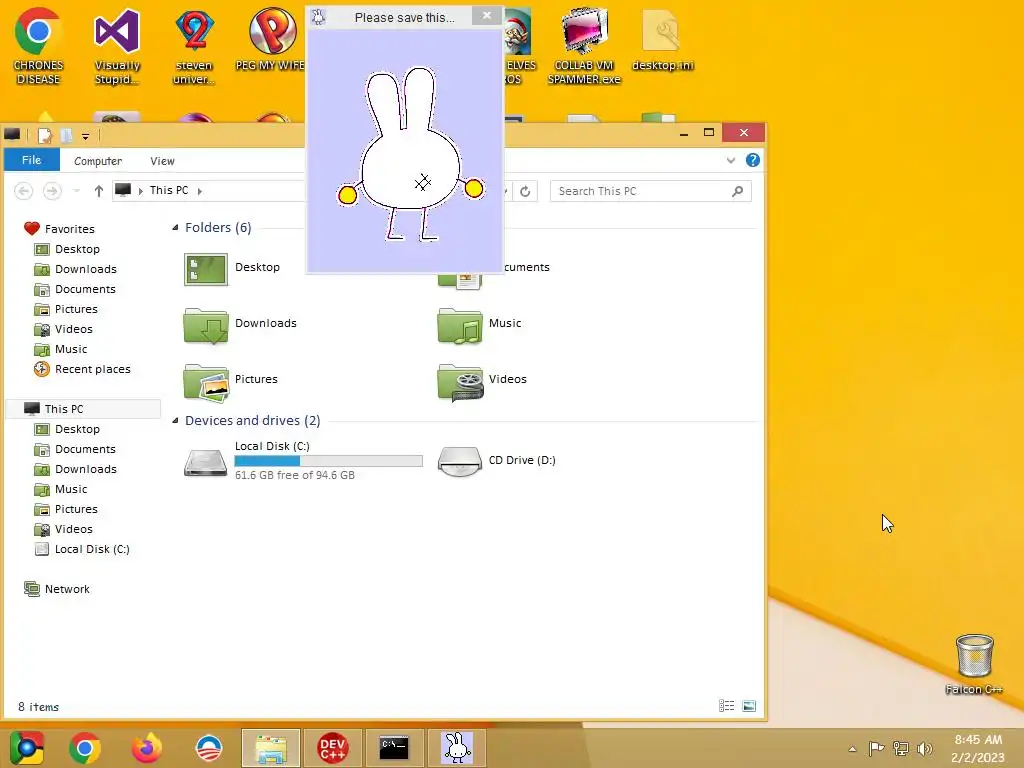Select Music under Favorites
1024x768 pixels.
61,349
